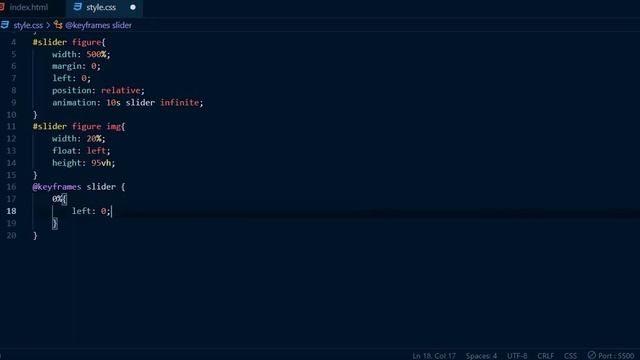640x360 pixels.
Task: Click the 'position: relative;' declaration
Action: (x=98, y=90)
